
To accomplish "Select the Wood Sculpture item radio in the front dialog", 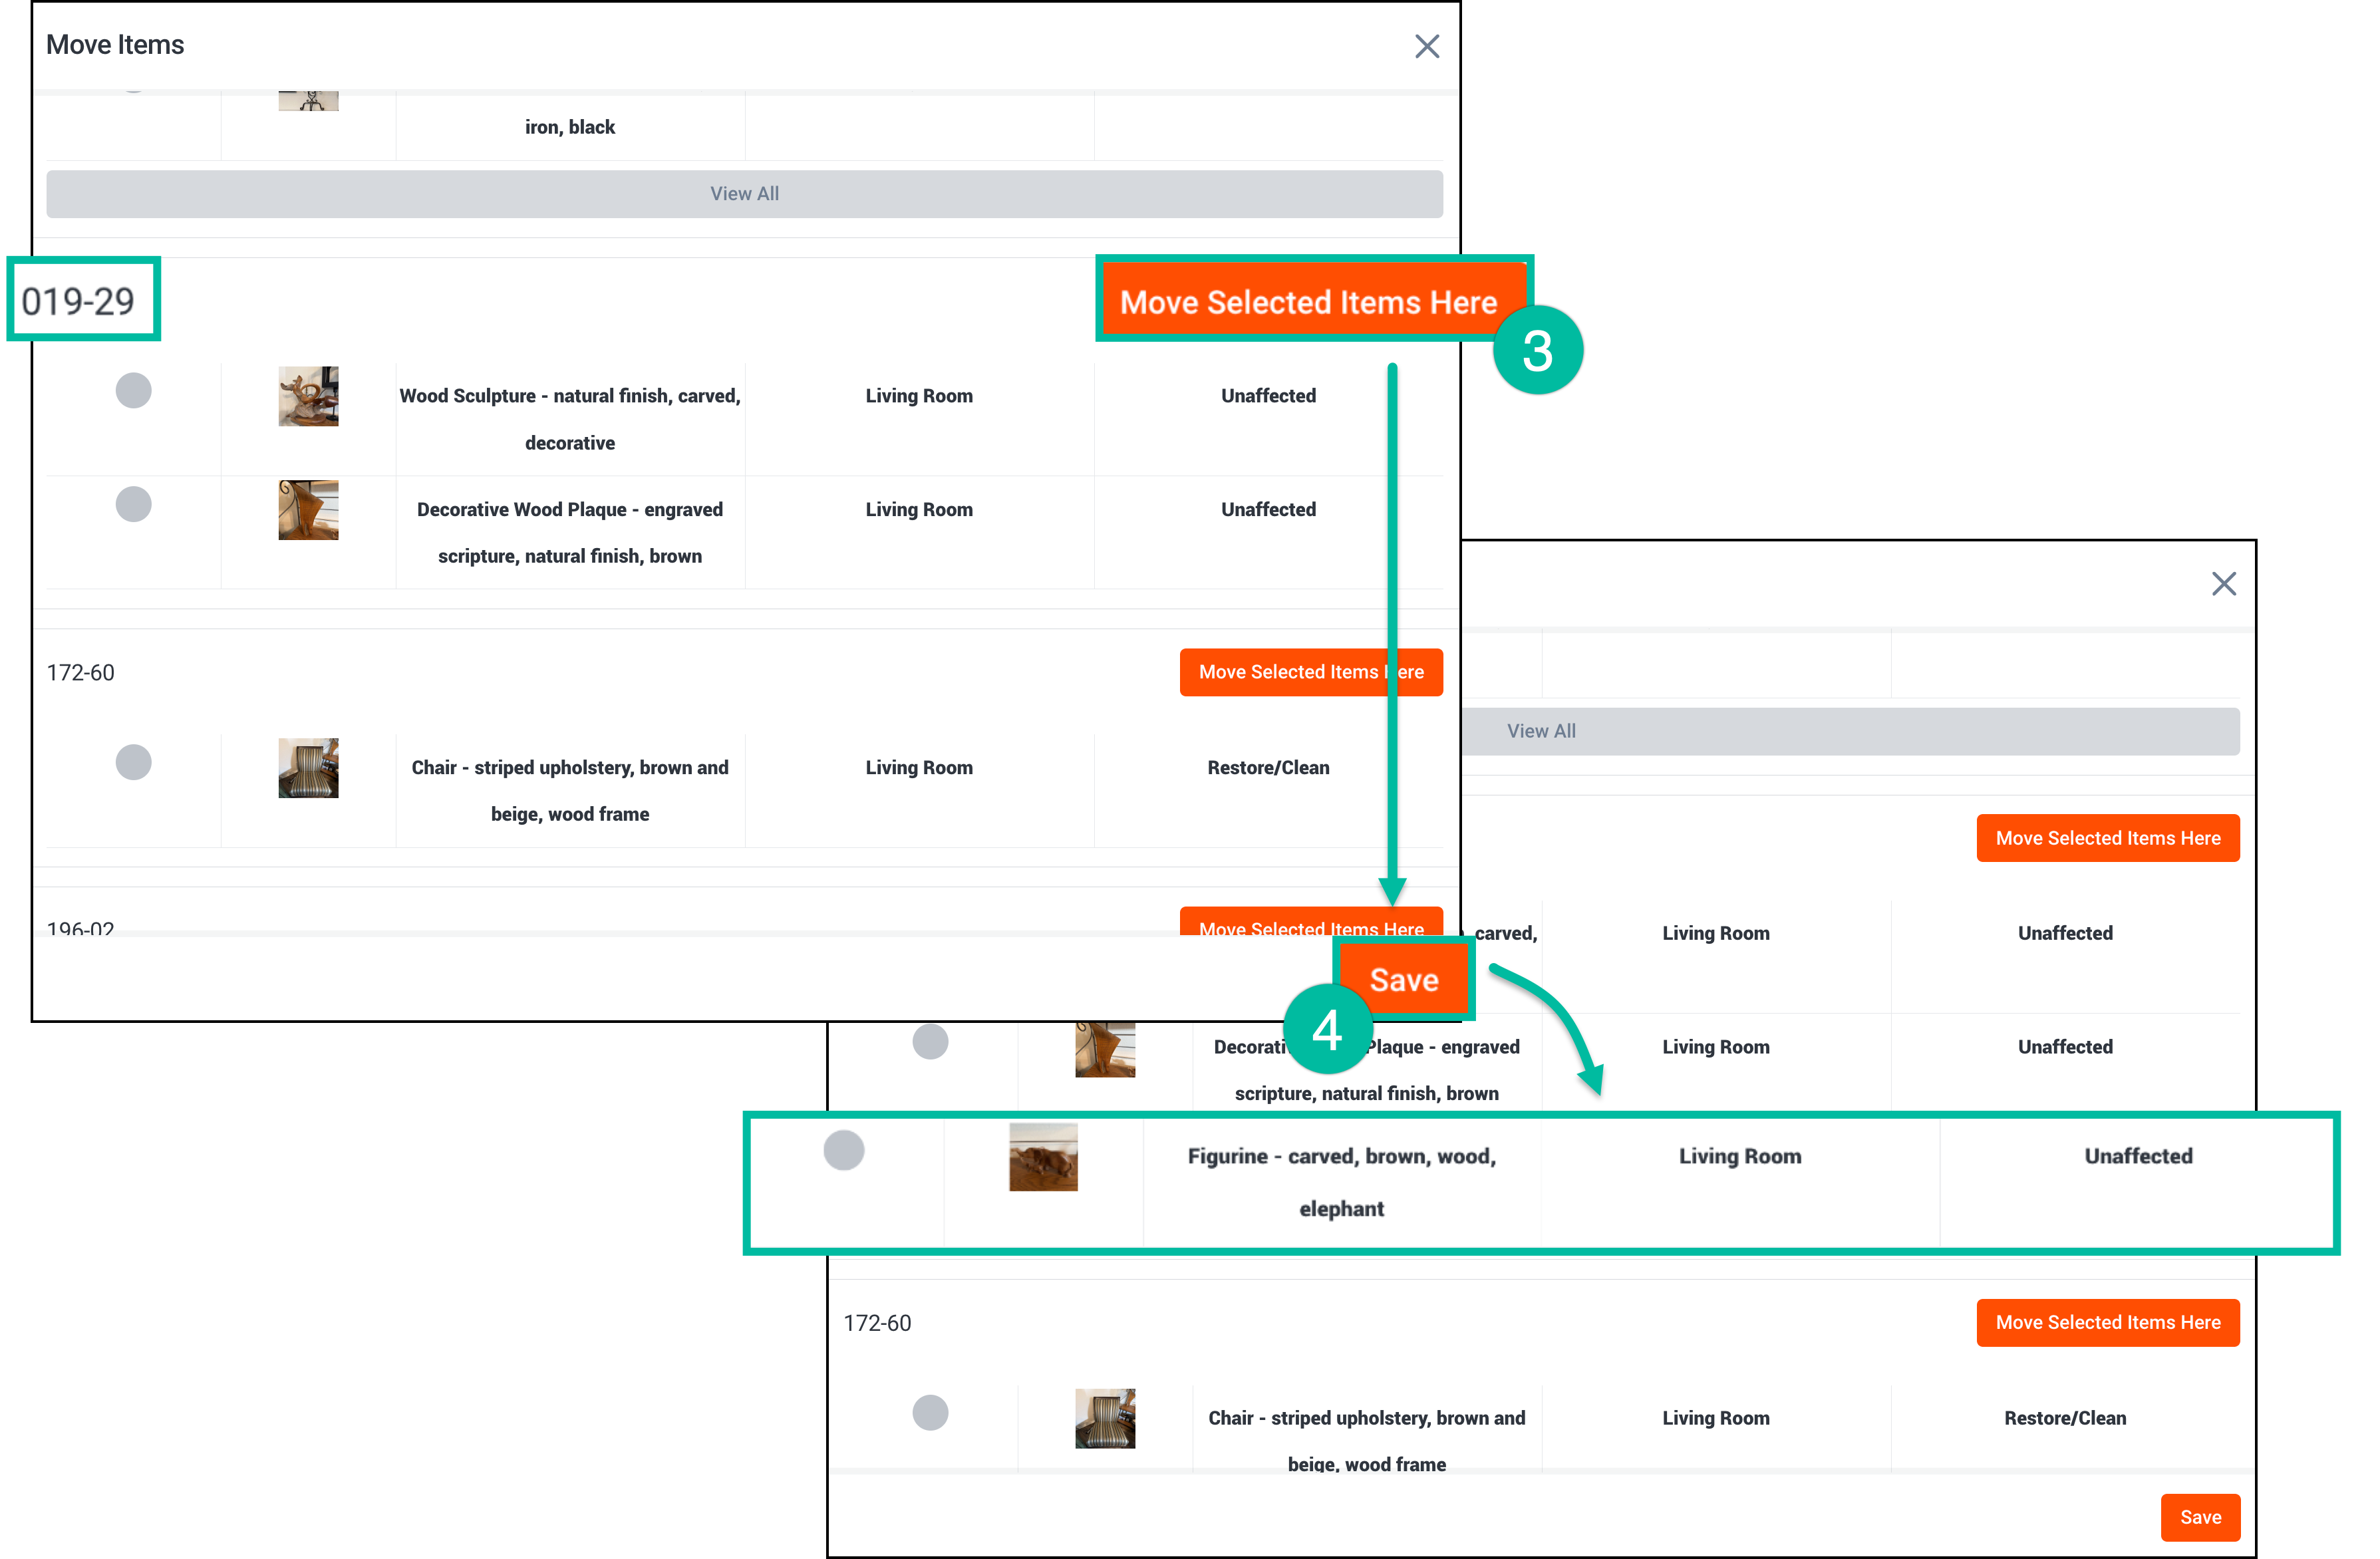I will [x=133, y=390].
